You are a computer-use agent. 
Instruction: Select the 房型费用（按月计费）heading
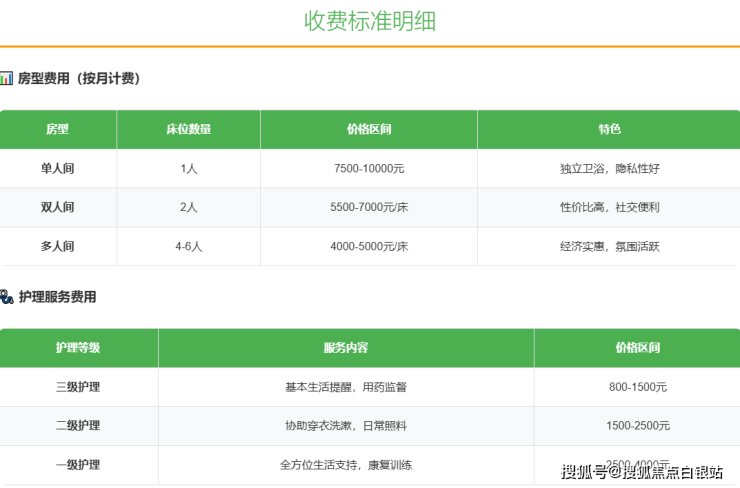tap(79, 78)
